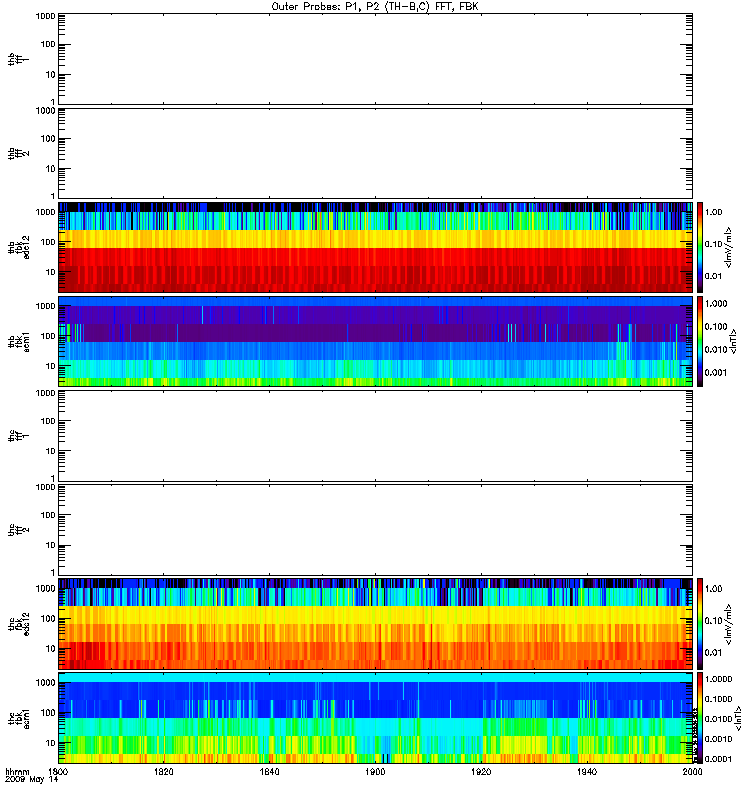Click the 0.0100 tick on thc scm1 colorbar
750x800 pixels.
tap(718, 719)
